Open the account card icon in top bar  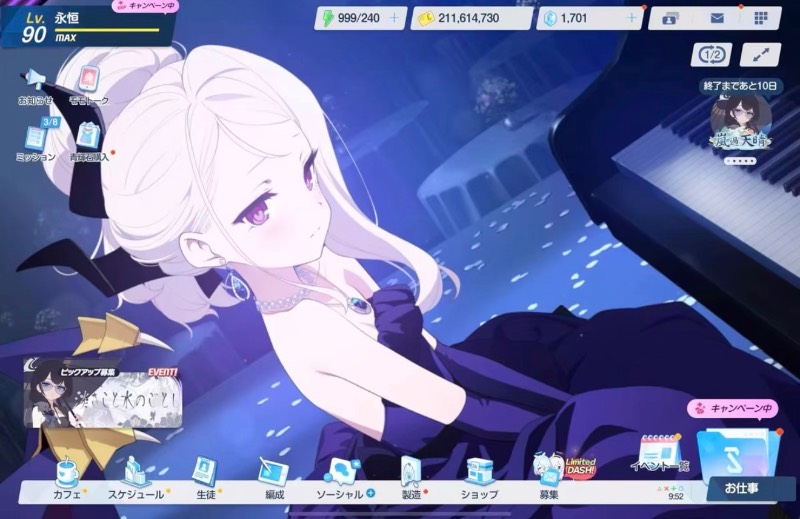click(669, 19)
